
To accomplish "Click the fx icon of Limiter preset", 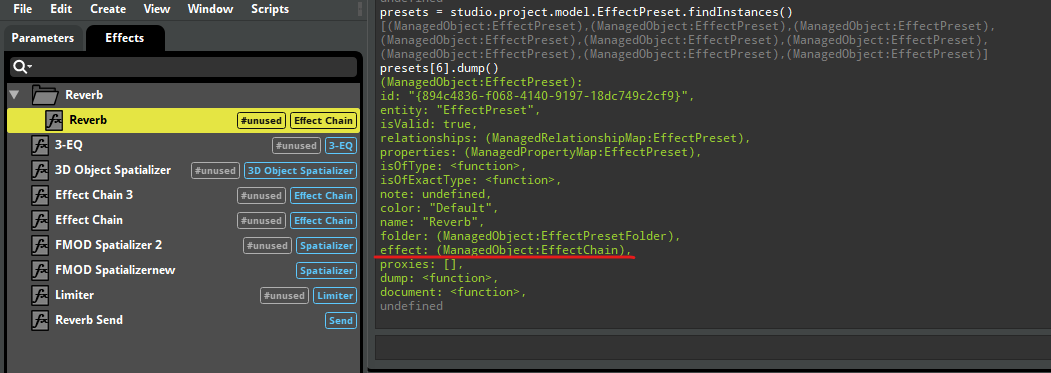I will (x=40, y=295).
